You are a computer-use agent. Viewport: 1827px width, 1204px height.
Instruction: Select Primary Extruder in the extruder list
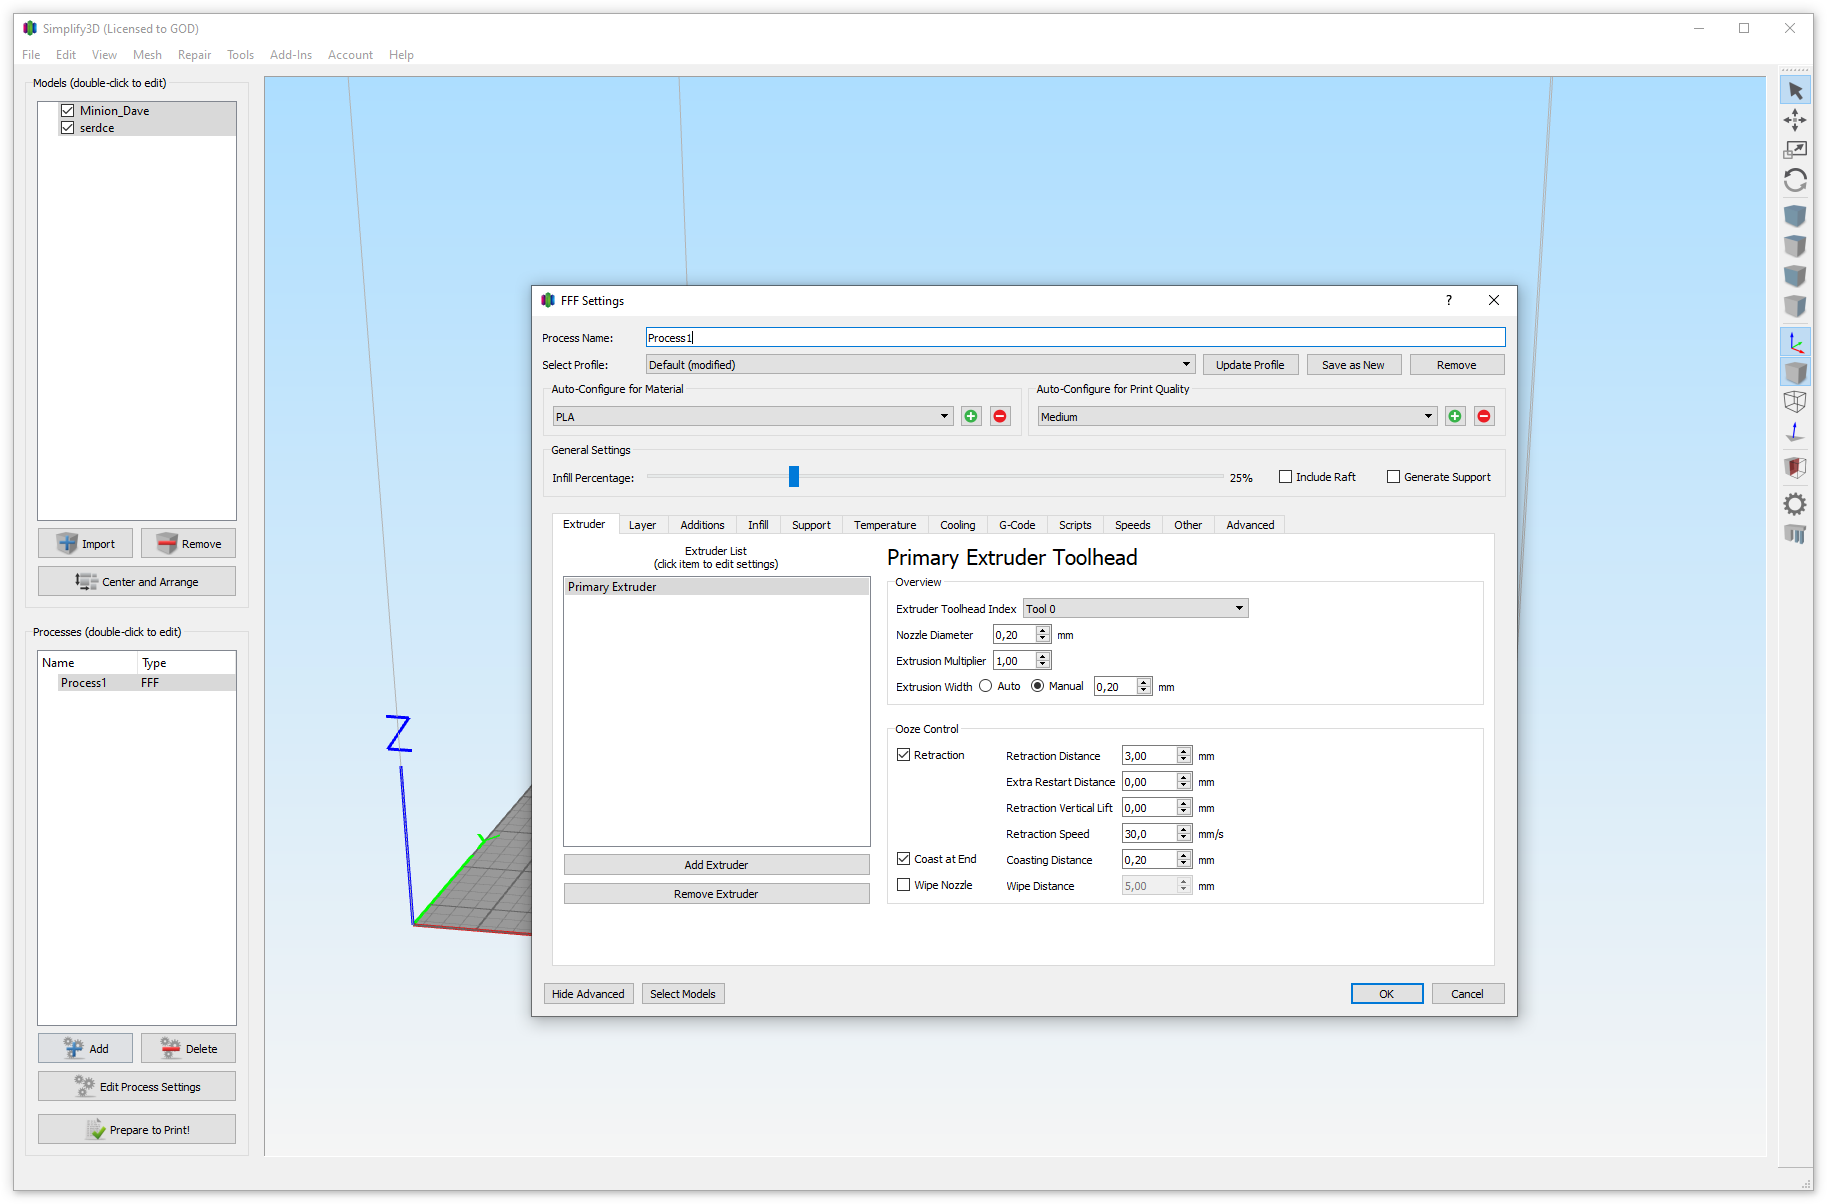(x=716, y=587)
